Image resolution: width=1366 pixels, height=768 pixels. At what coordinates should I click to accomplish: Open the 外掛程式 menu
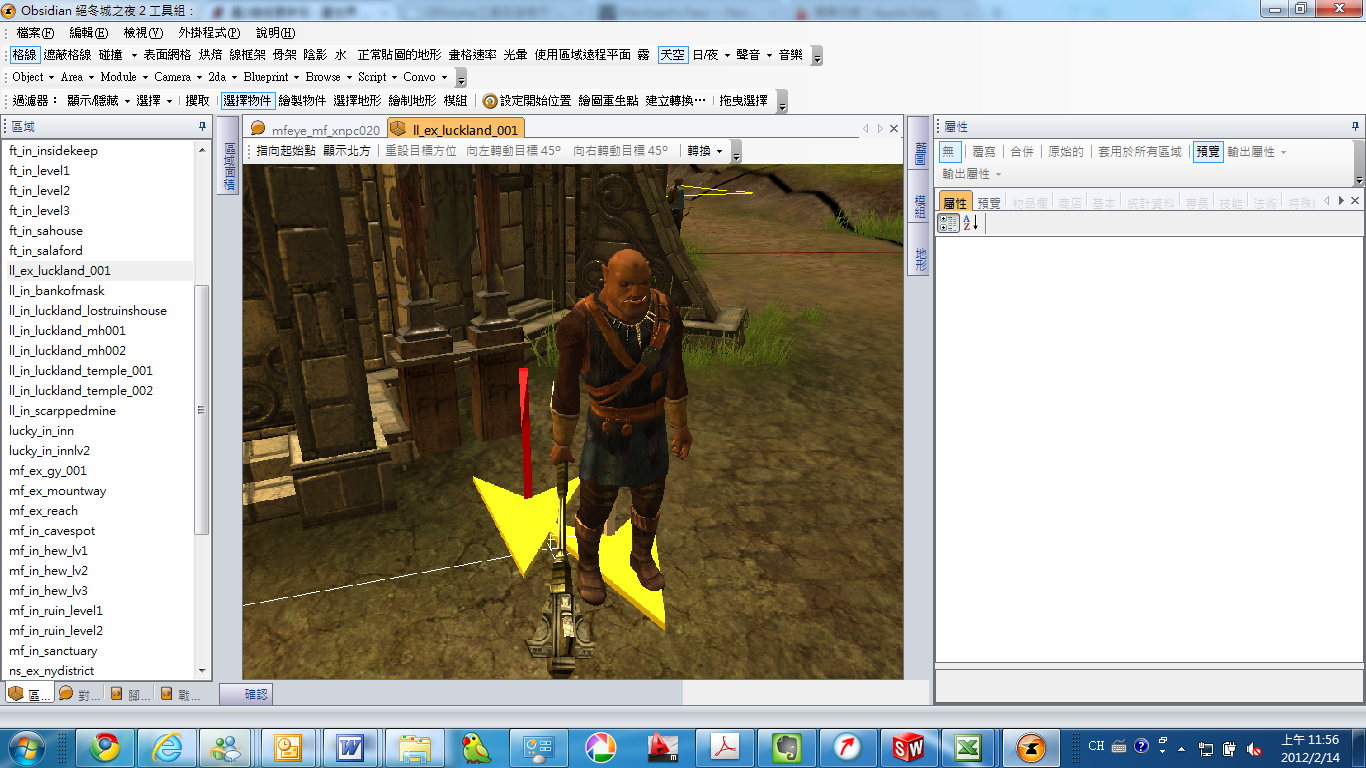point(209,33)
